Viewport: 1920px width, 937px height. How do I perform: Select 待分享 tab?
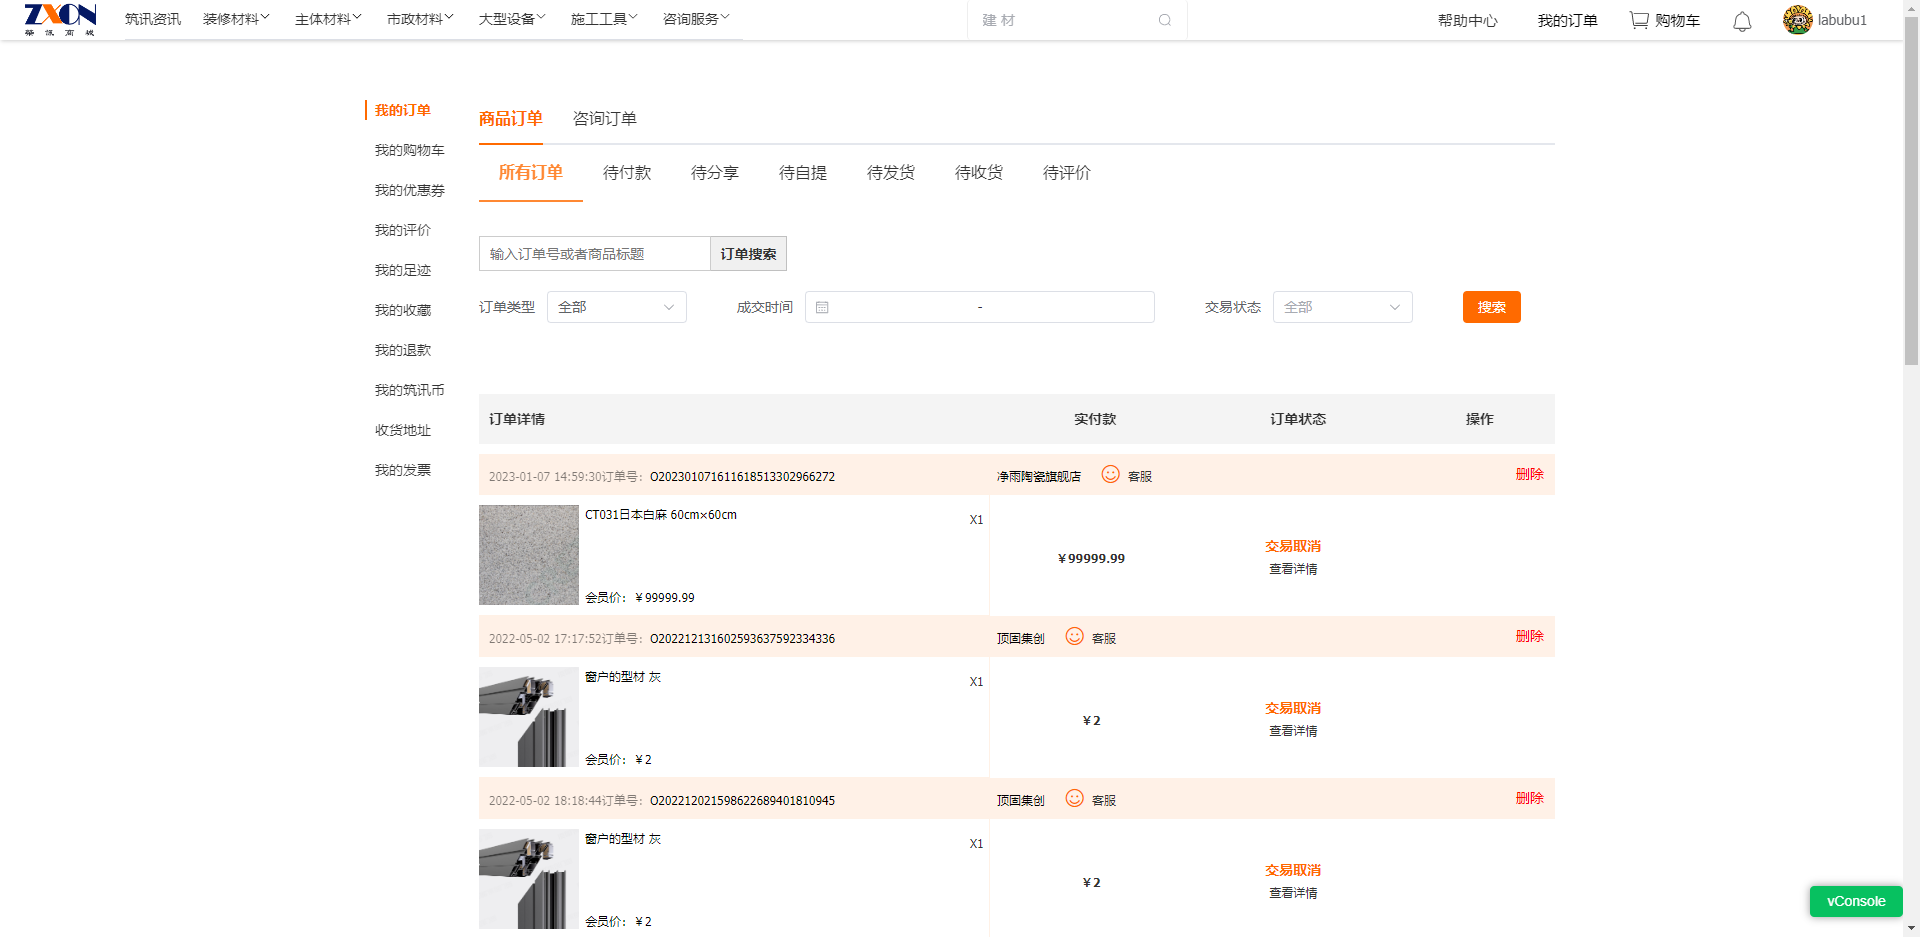tap(715, 172)
